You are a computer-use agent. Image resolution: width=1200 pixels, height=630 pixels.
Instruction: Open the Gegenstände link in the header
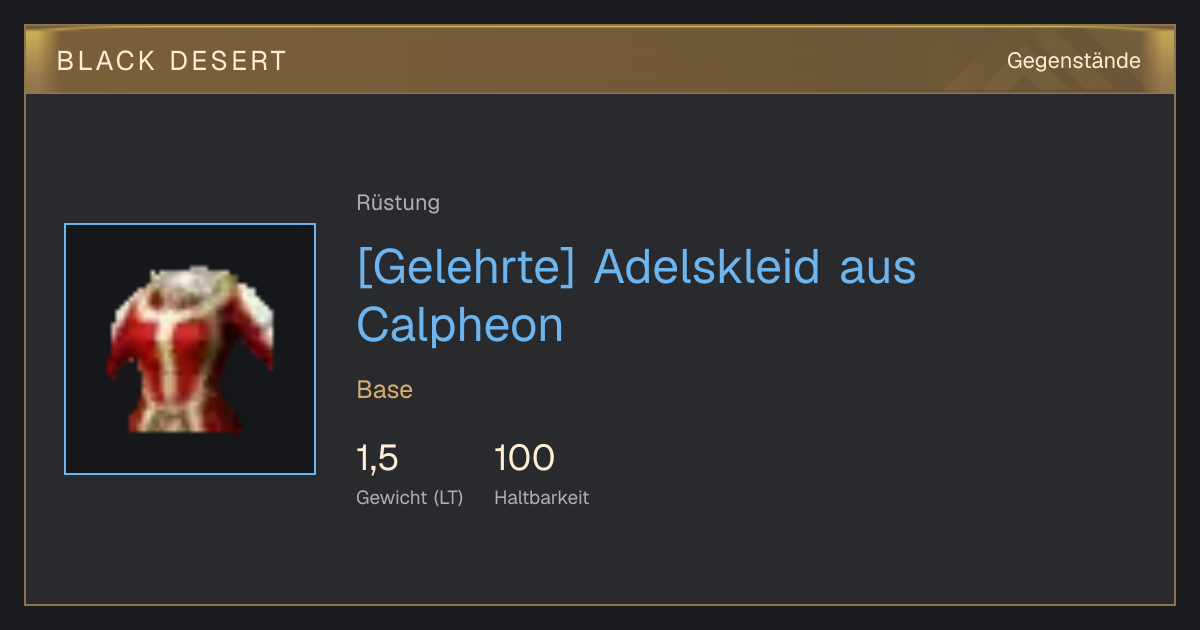1073,61
